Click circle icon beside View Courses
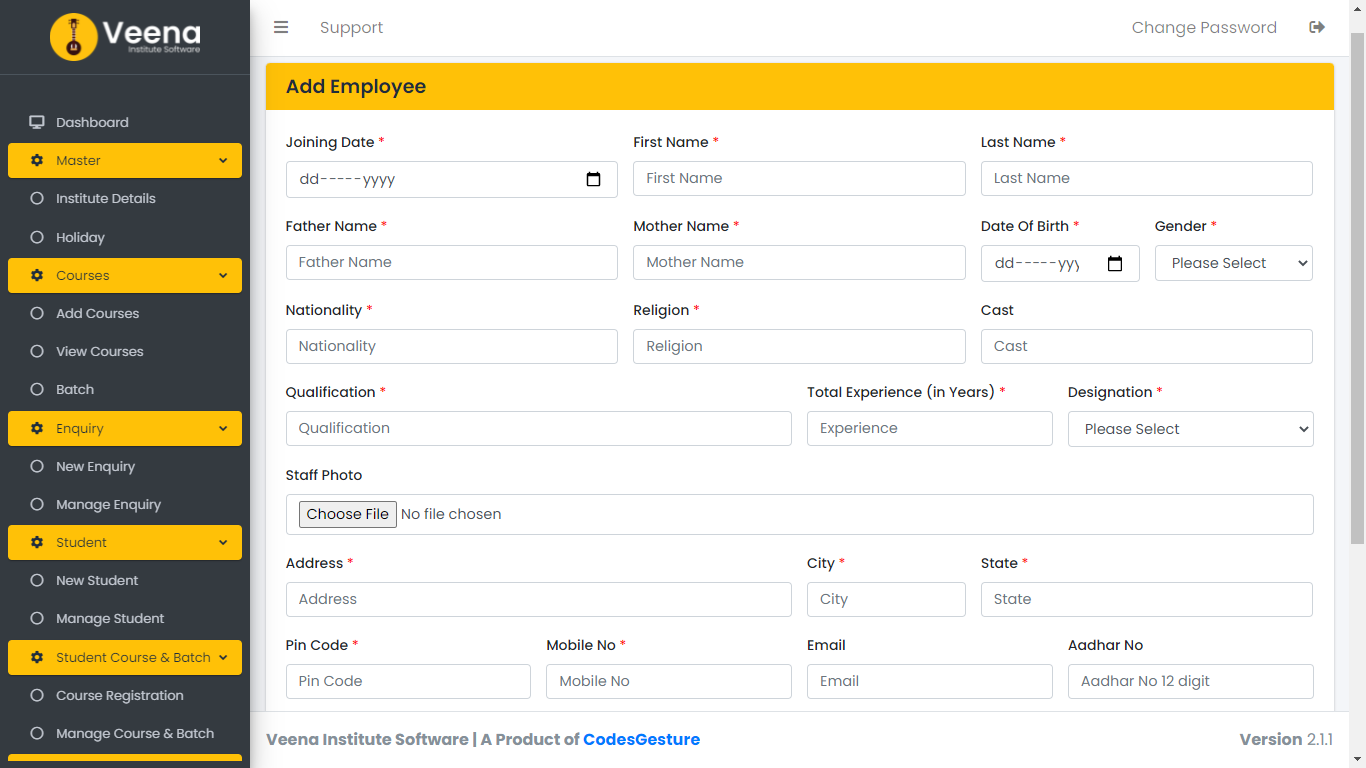 pos(37,351)
